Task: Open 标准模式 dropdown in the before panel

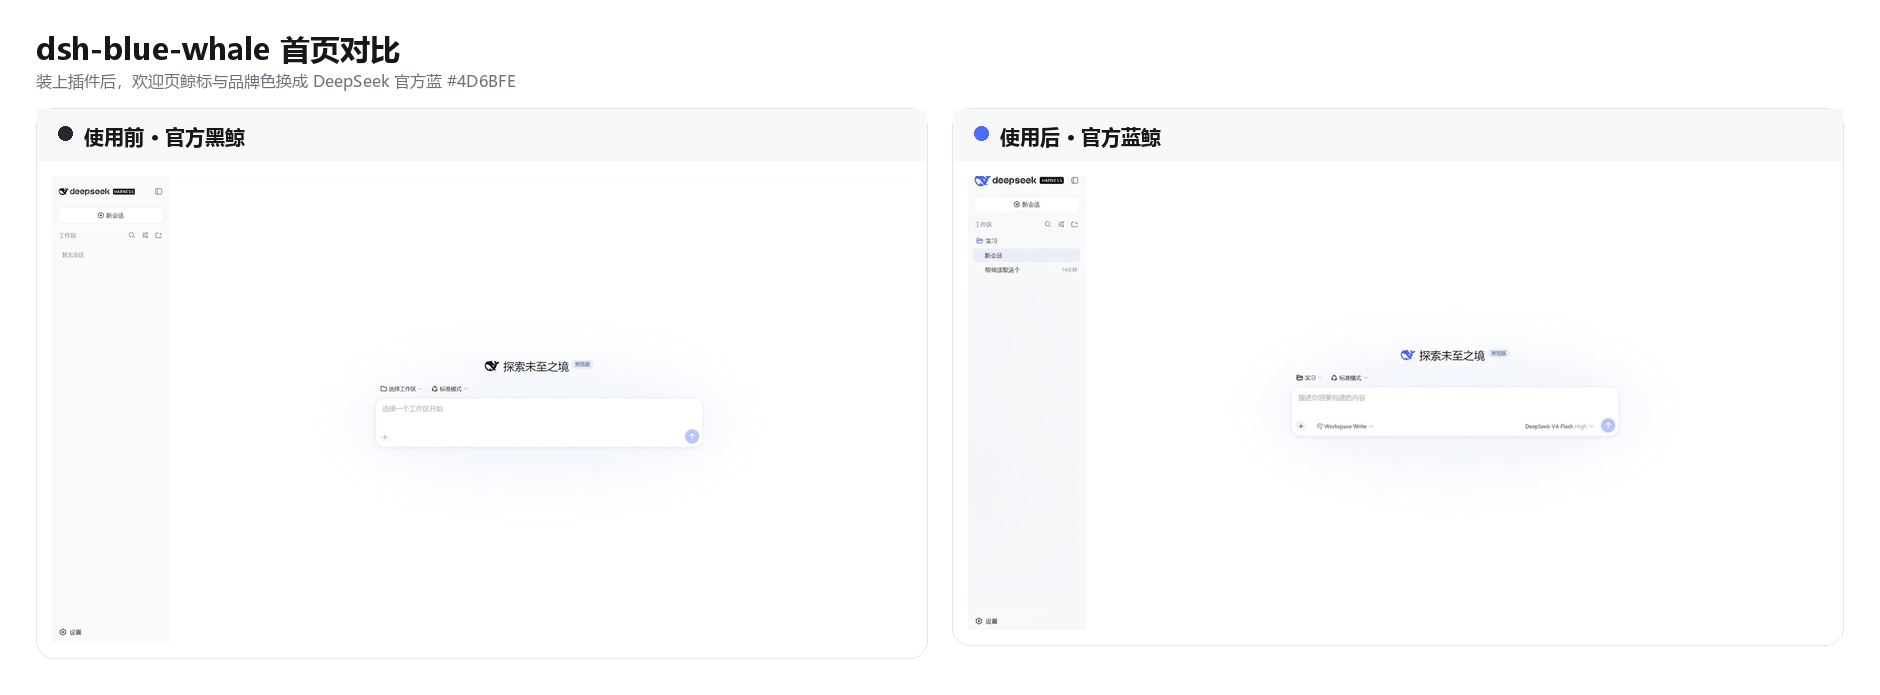Action: [450, 389]
